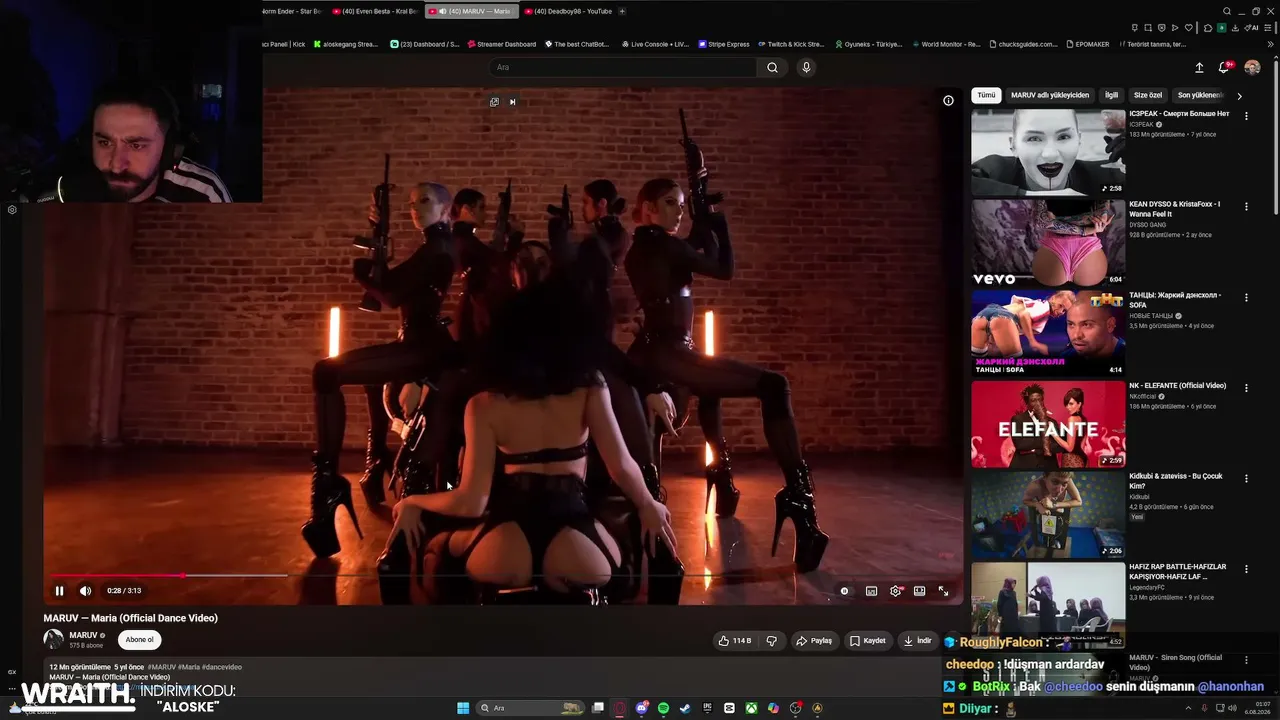This screenshot has height=720, width=1280.
Task: Open the NK - ELEFANTE video title
Action: click(1177, 386)
